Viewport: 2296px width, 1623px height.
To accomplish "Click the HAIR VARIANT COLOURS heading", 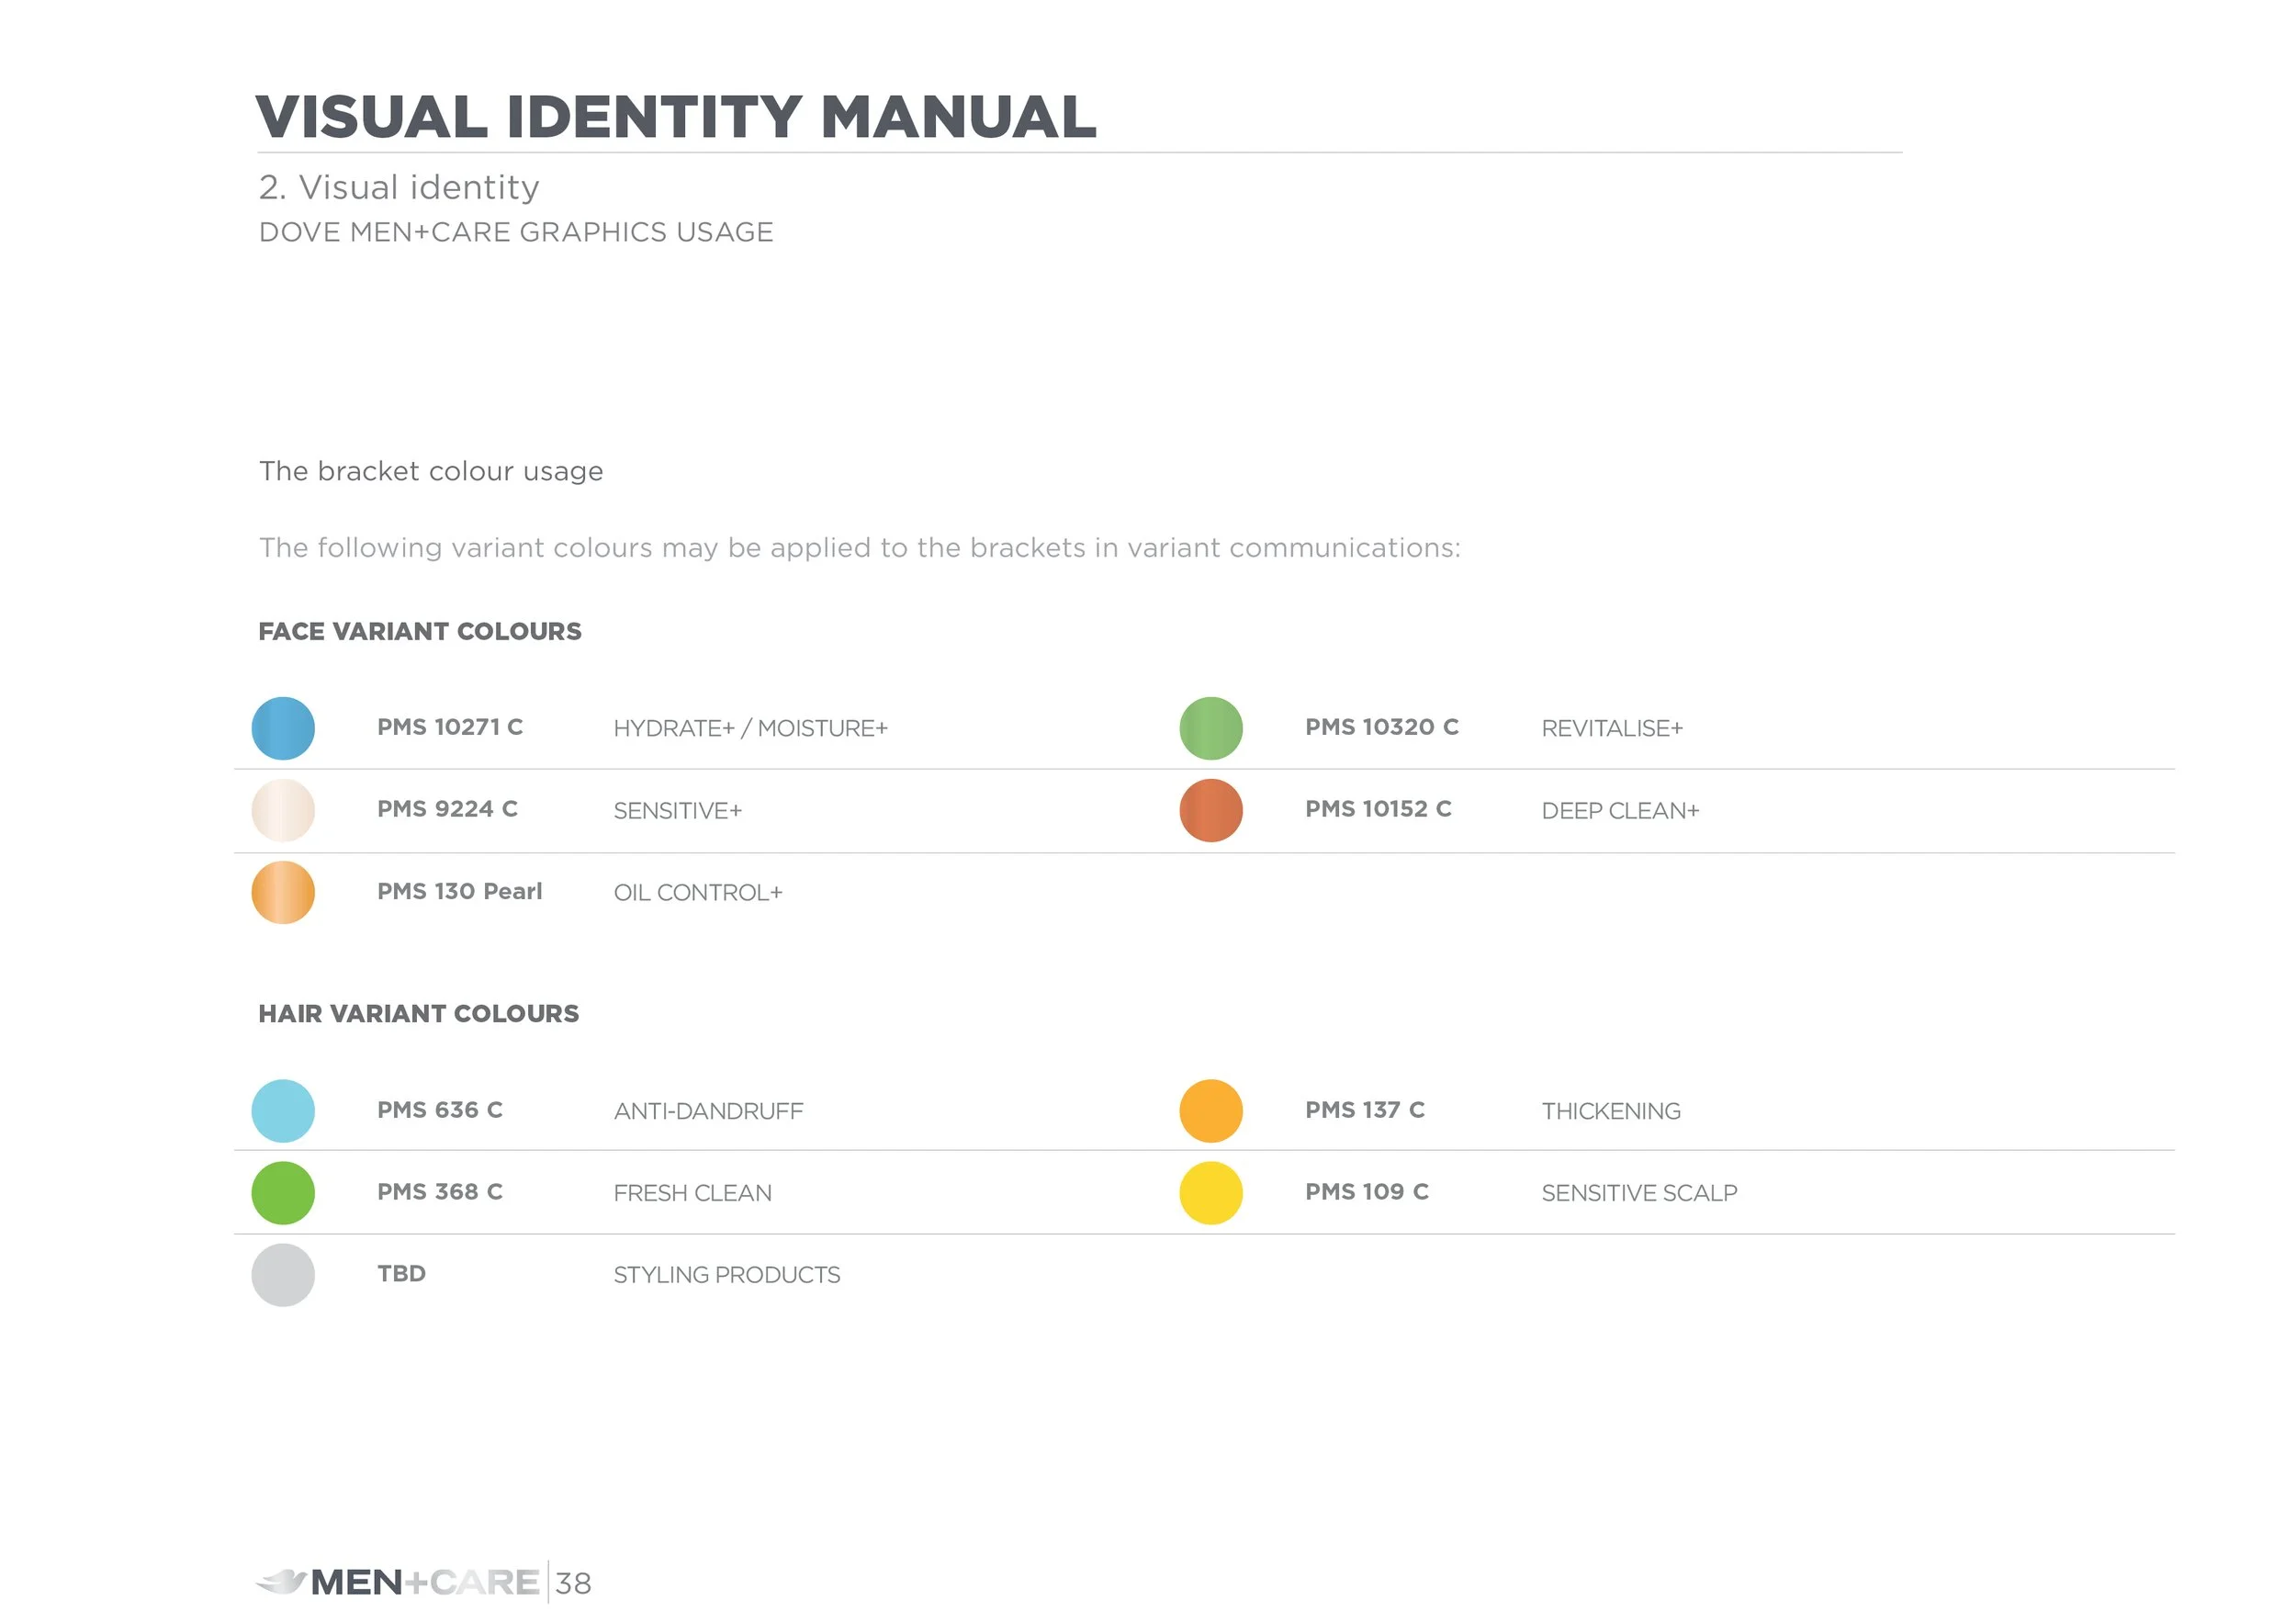I will pos(419,1014).
